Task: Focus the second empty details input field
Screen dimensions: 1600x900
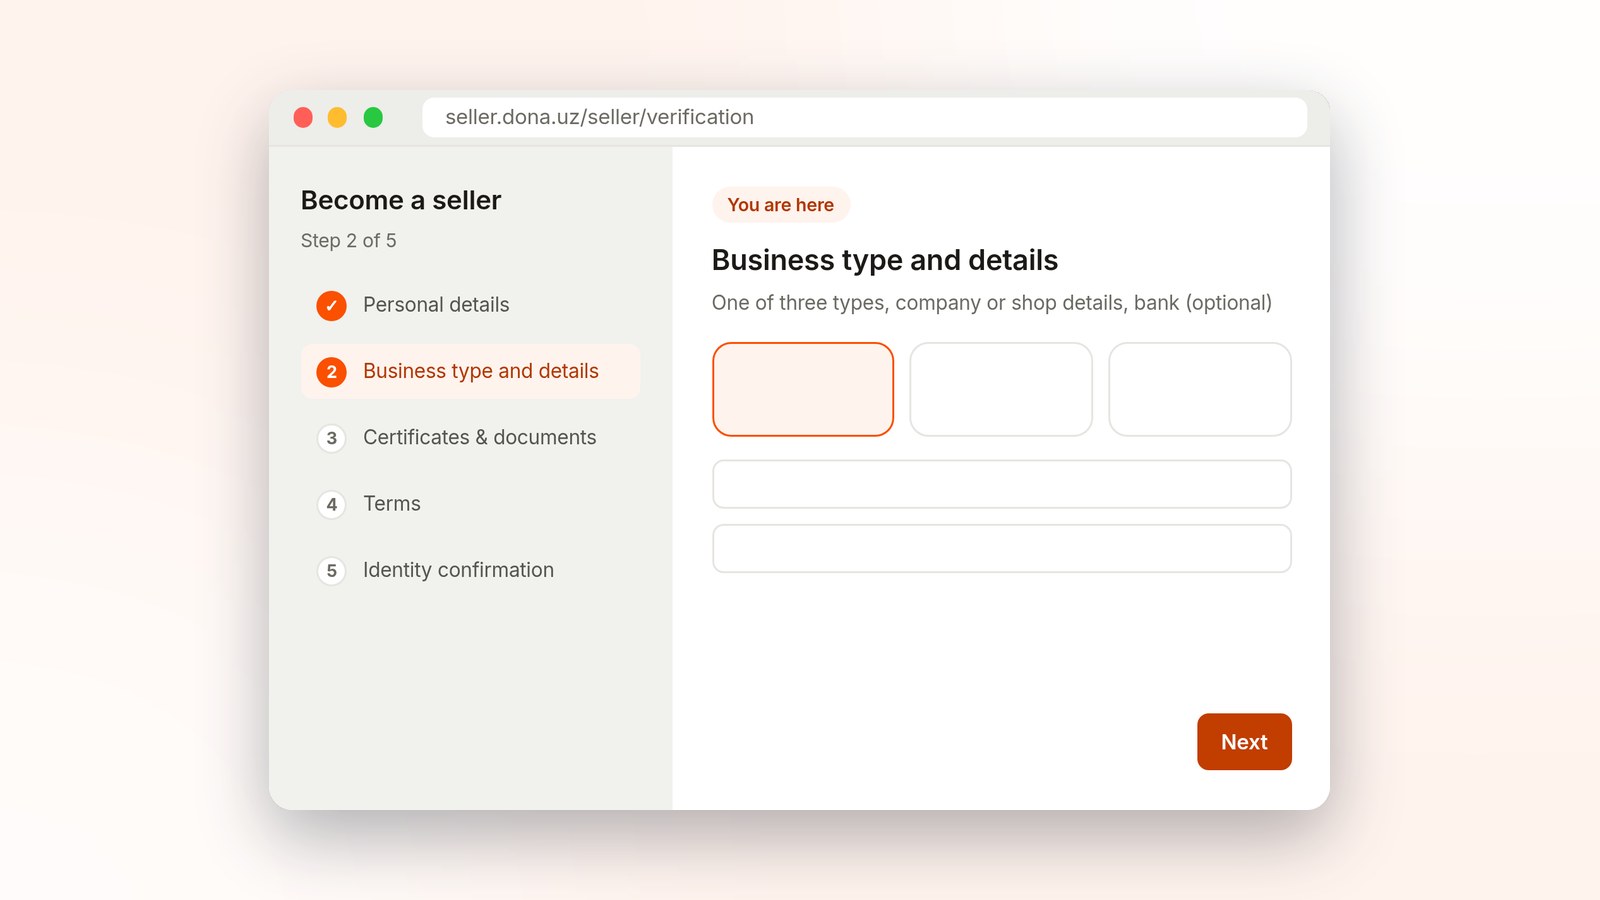Action: tap(1002, 549)
